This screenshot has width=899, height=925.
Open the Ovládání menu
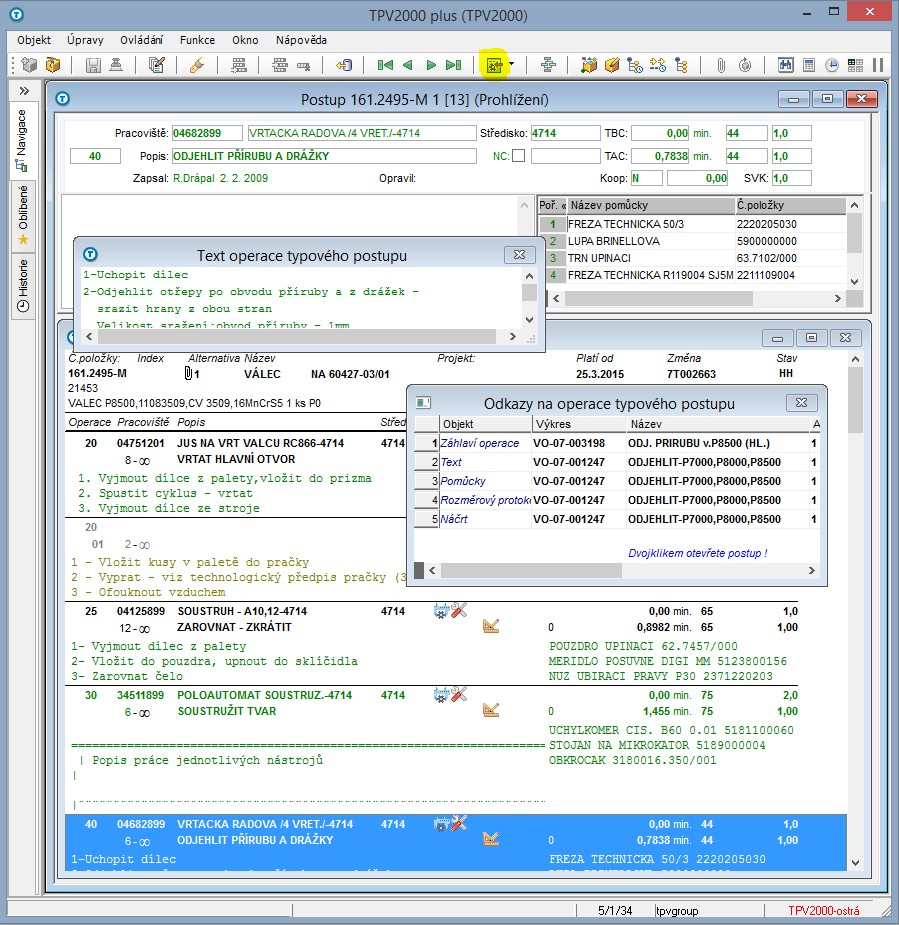pos(142,40)
